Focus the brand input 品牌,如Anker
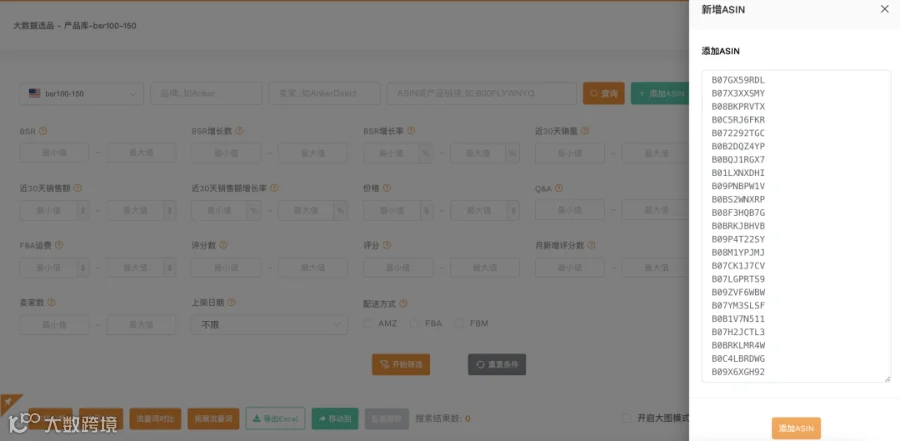The width and height of the screenshot is (900, 441). click(206, 93)
